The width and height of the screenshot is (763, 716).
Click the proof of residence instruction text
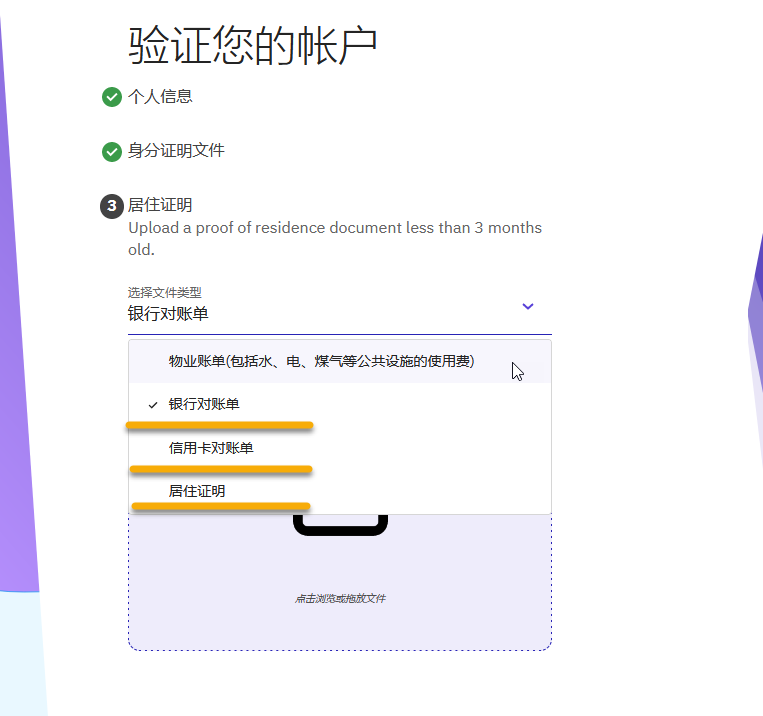pos(335,239)
